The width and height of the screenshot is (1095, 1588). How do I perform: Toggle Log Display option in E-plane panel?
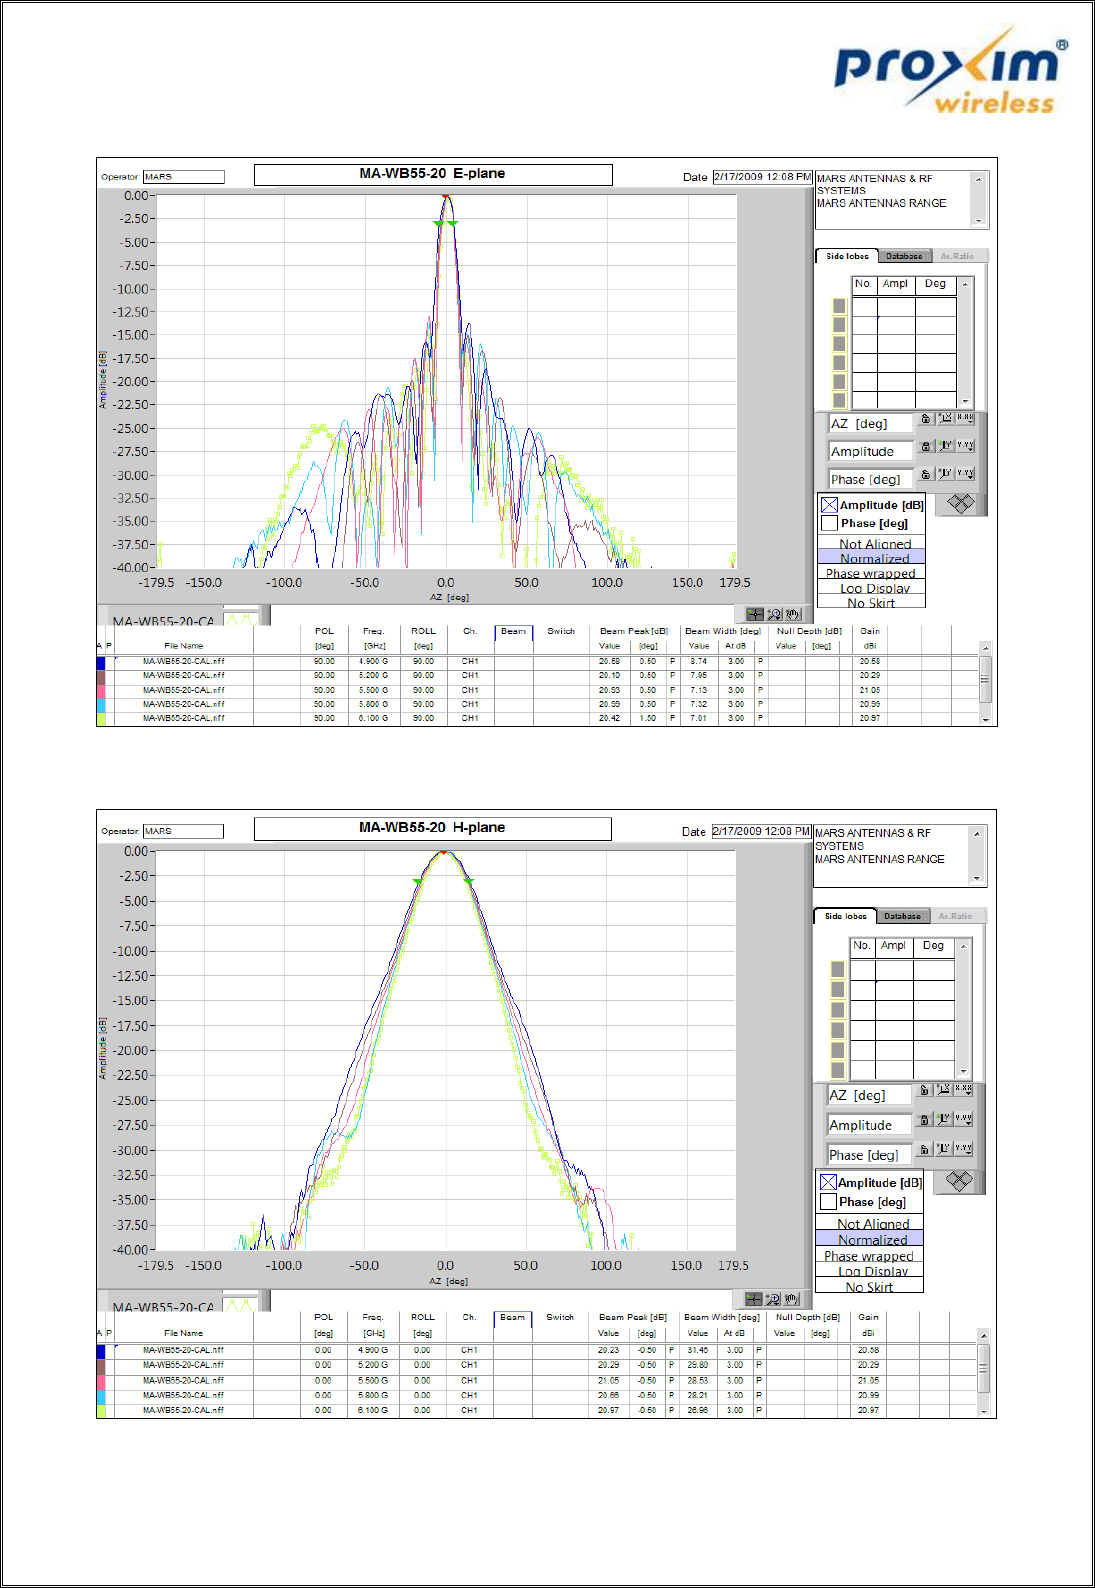[872, 588]
